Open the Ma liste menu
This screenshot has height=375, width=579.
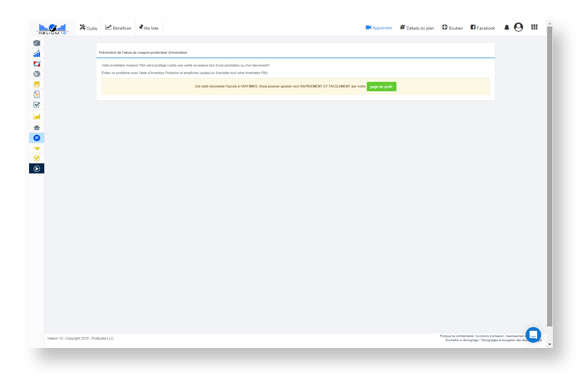(148, 28)
